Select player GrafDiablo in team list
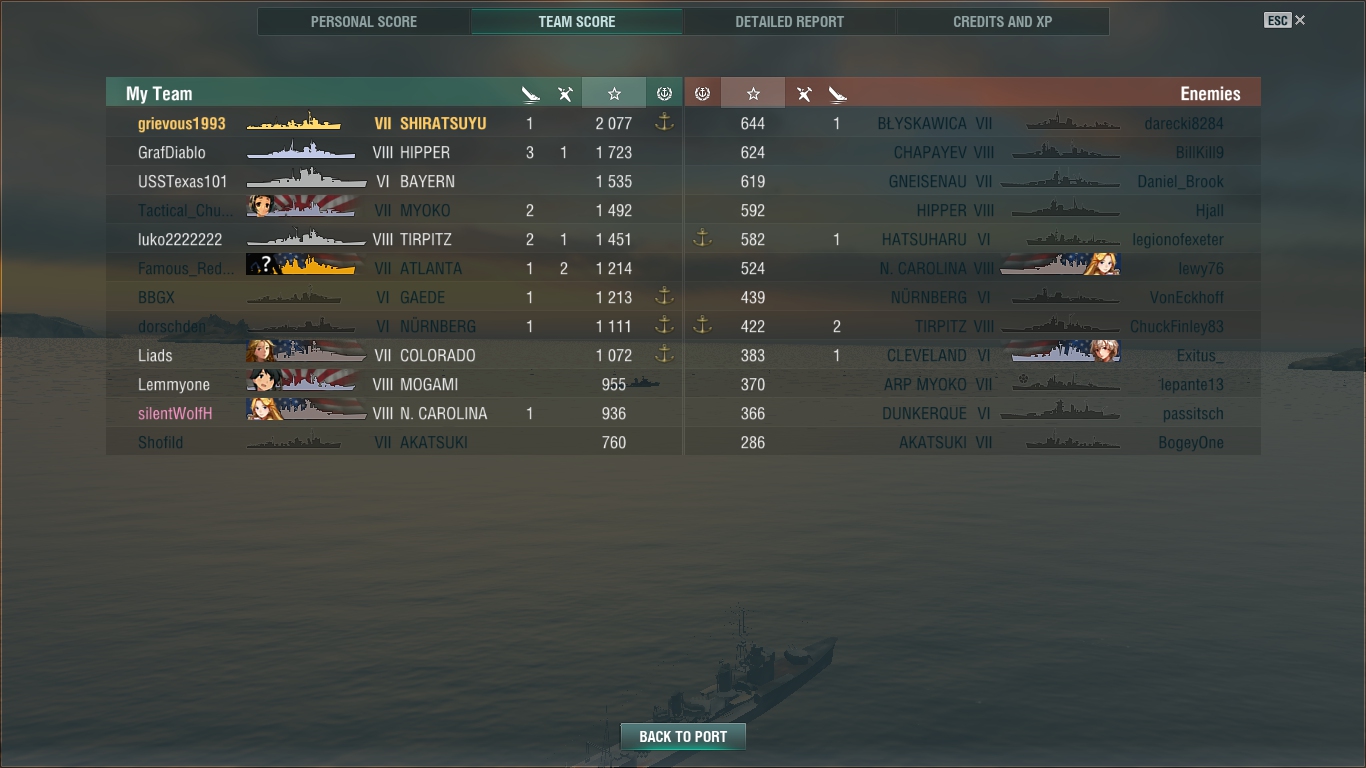The height and width of the screenshot is (768, 1366). (x=172, y=152)
